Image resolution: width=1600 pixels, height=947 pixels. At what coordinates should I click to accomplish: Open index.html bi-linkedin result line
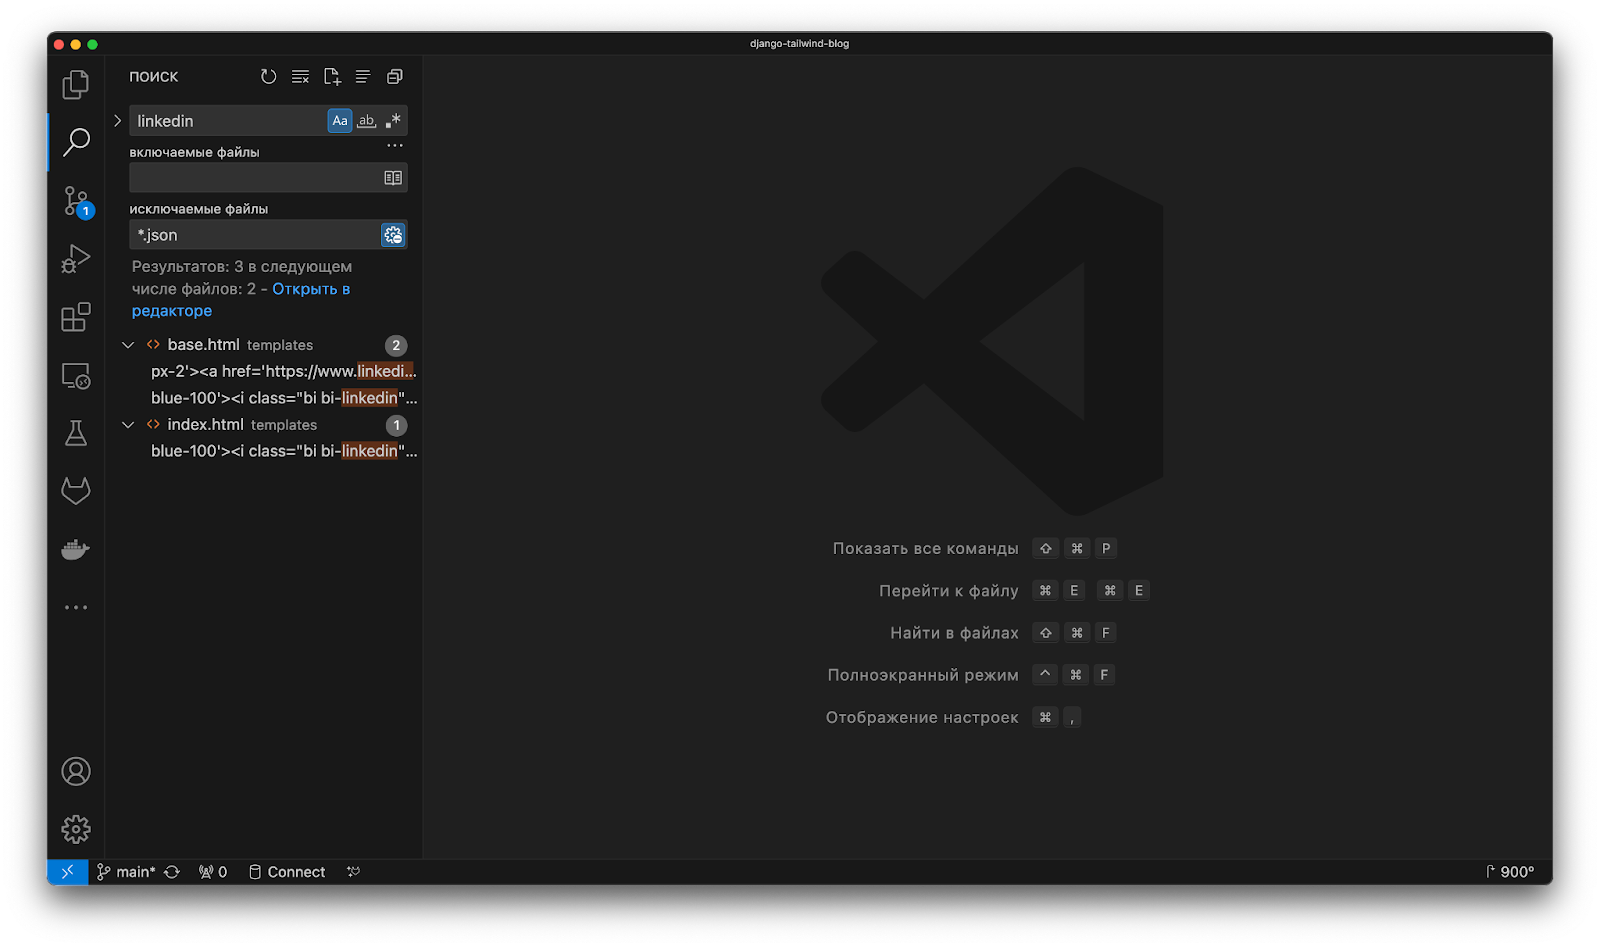283,451
